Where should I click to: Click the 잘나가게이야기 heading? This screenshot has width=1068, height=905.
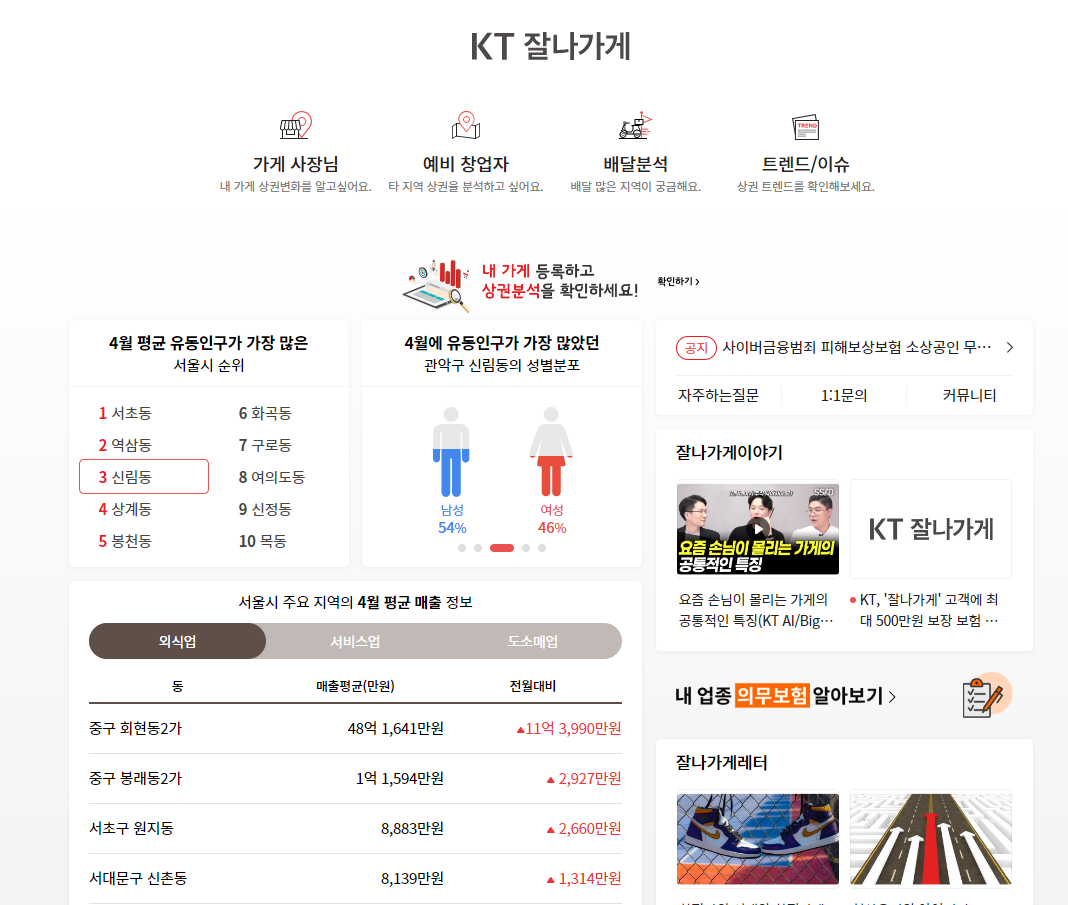coord(729,453)
